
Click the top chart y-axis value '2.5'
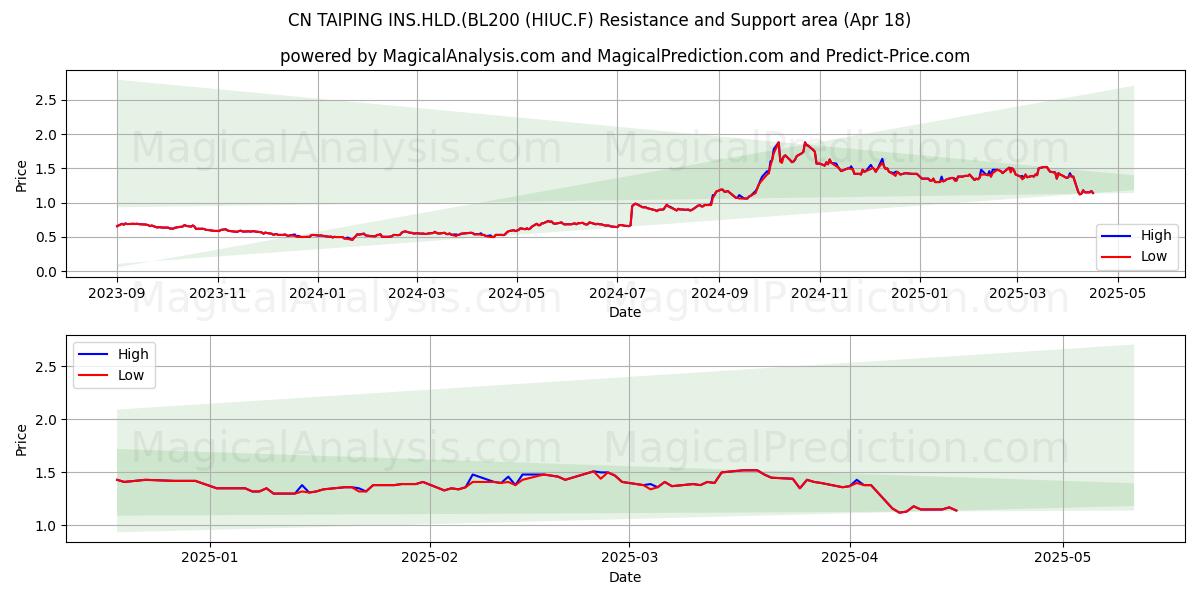[x=47, y=100]
